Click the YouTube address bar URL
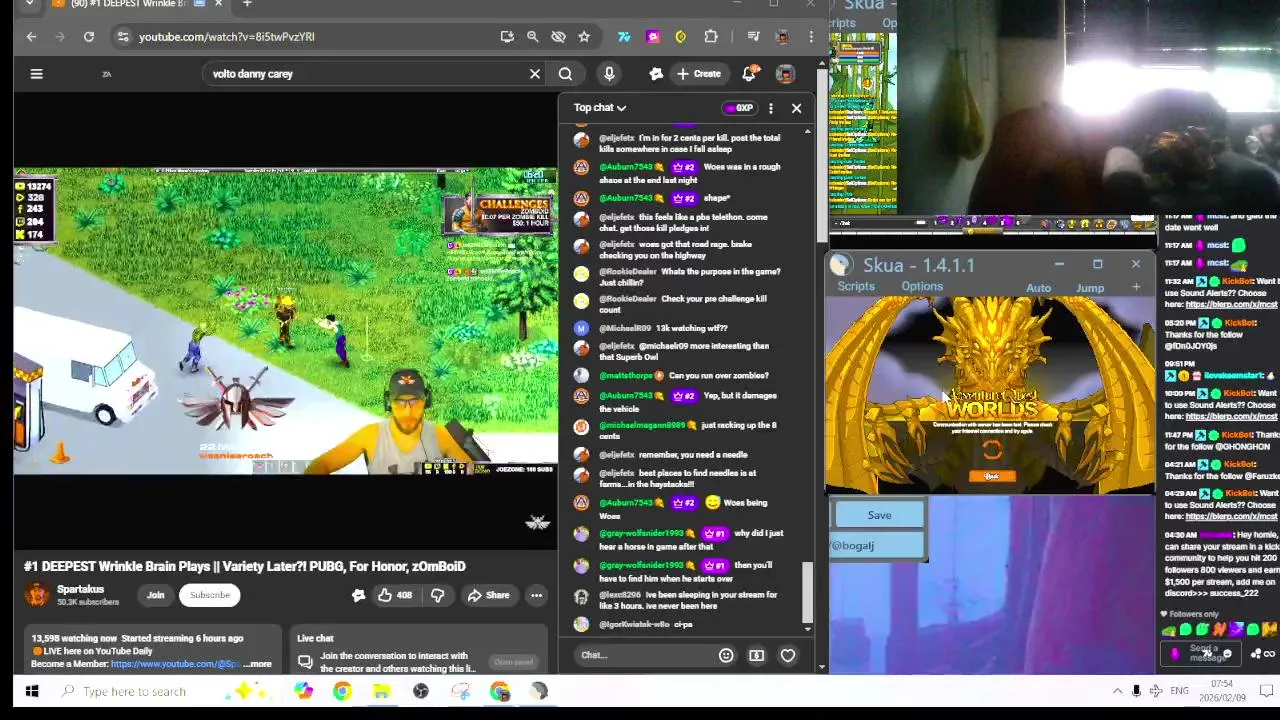This screenshot has width=1280, height=720. click(227, 37)
